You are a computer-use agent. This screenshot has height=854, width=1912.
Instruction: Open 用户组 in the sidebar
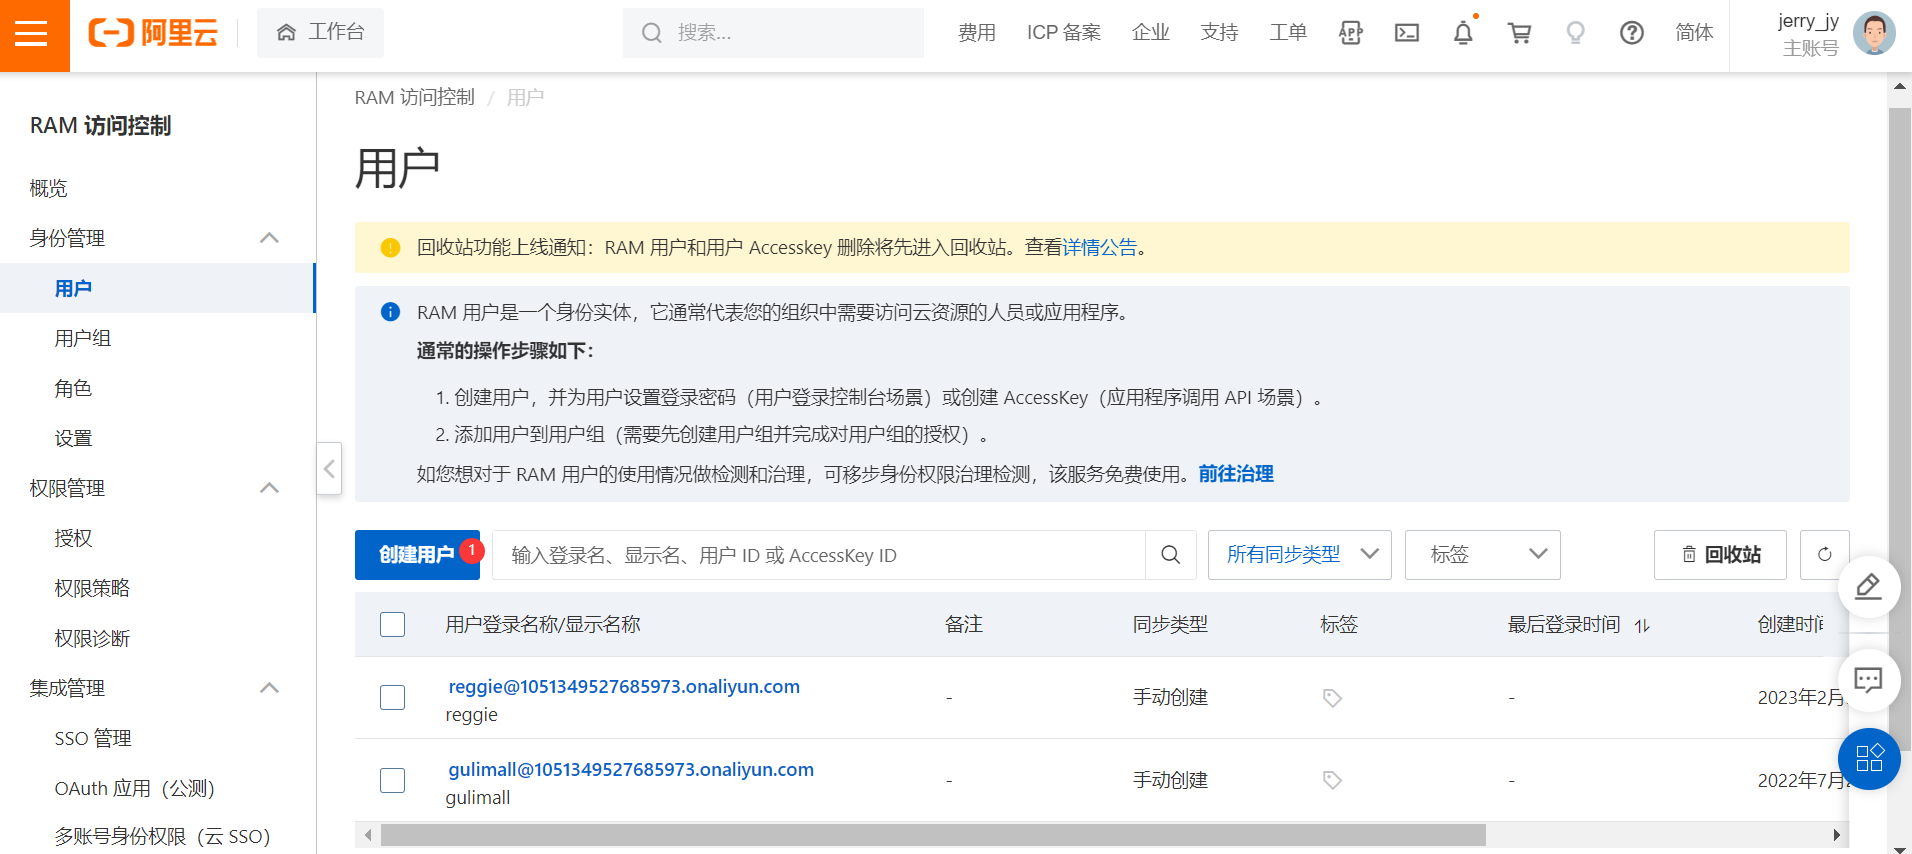(x=83, y=338)
